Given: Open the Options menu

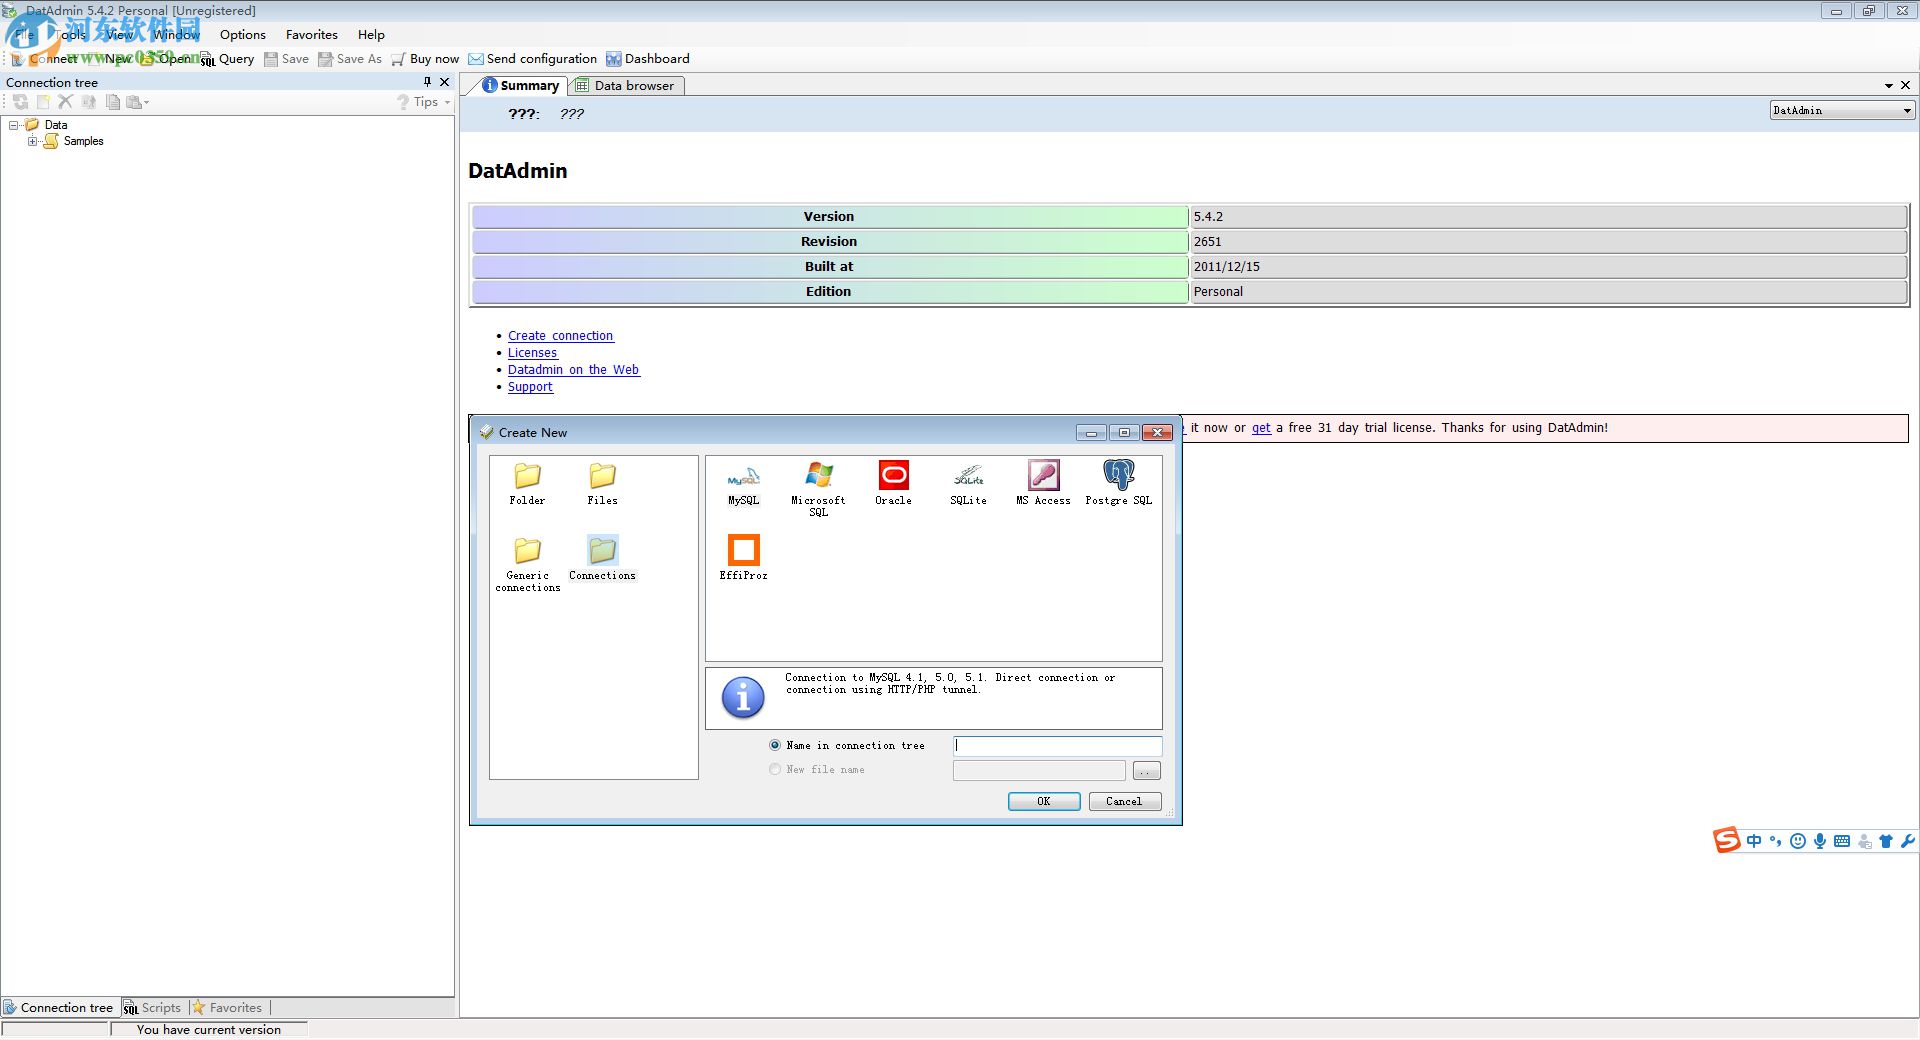Looking at the screenshot, I should click(x=243, y=34).
